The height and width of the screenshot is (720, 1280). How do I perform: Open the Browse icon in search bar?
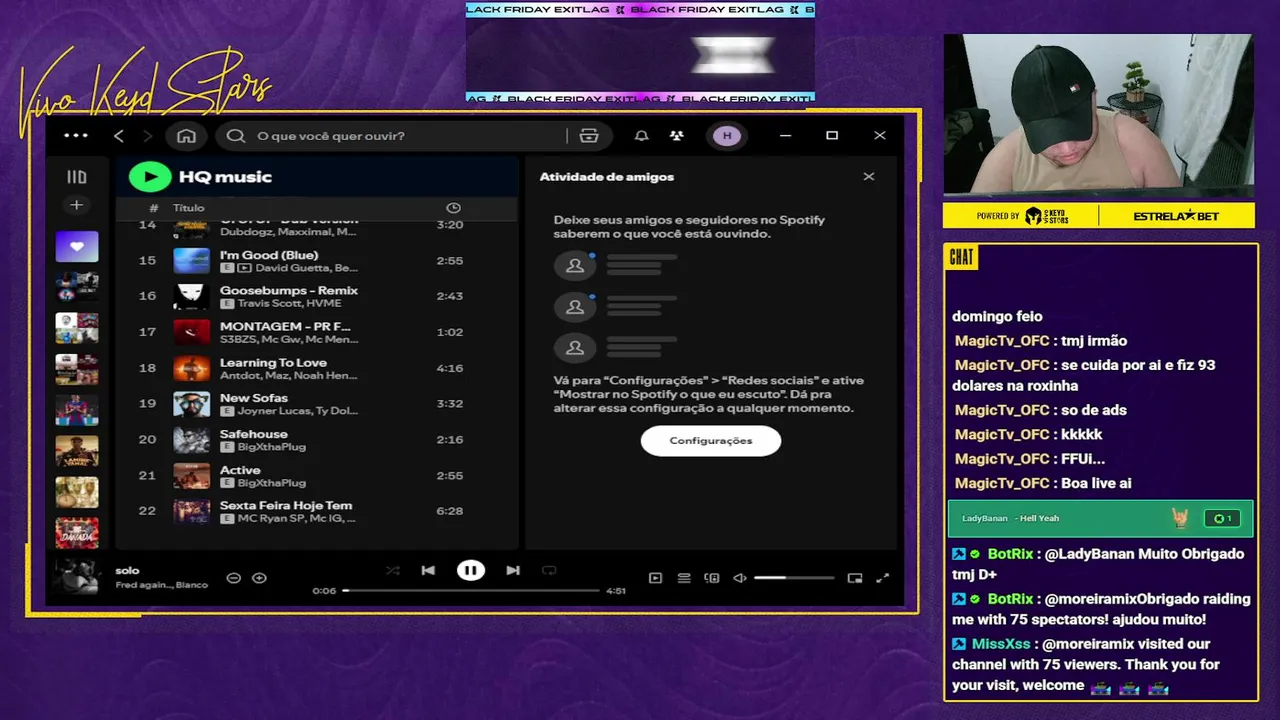[589, 136]
